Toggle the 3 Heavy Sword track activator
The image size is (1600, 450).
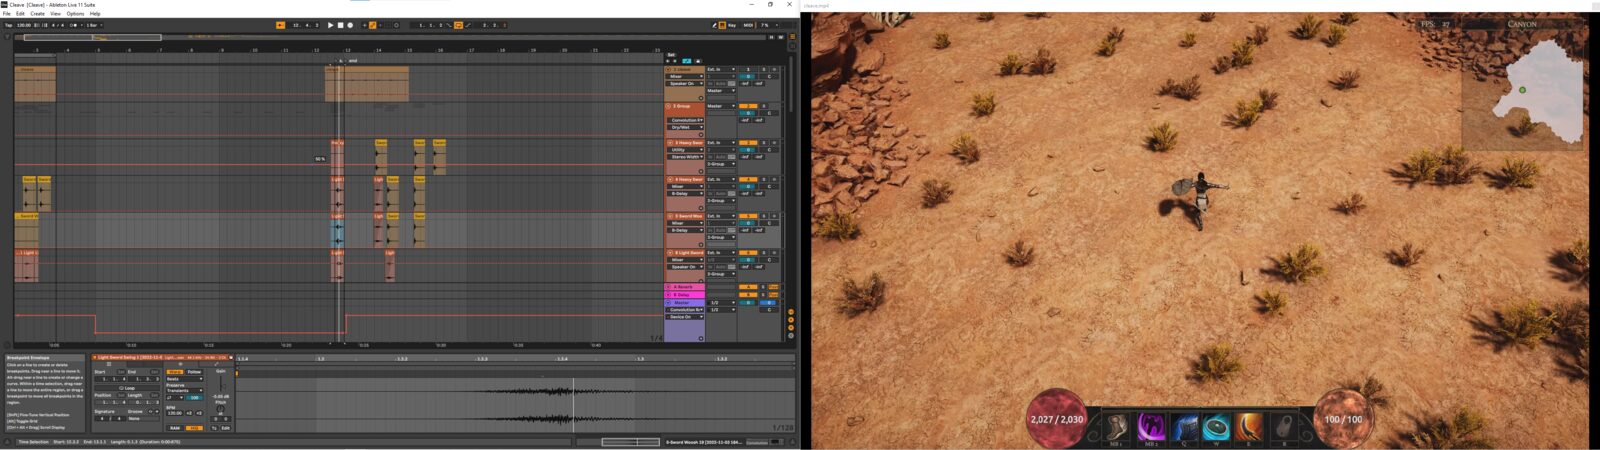pyautogui.click(x=748, y=142)
